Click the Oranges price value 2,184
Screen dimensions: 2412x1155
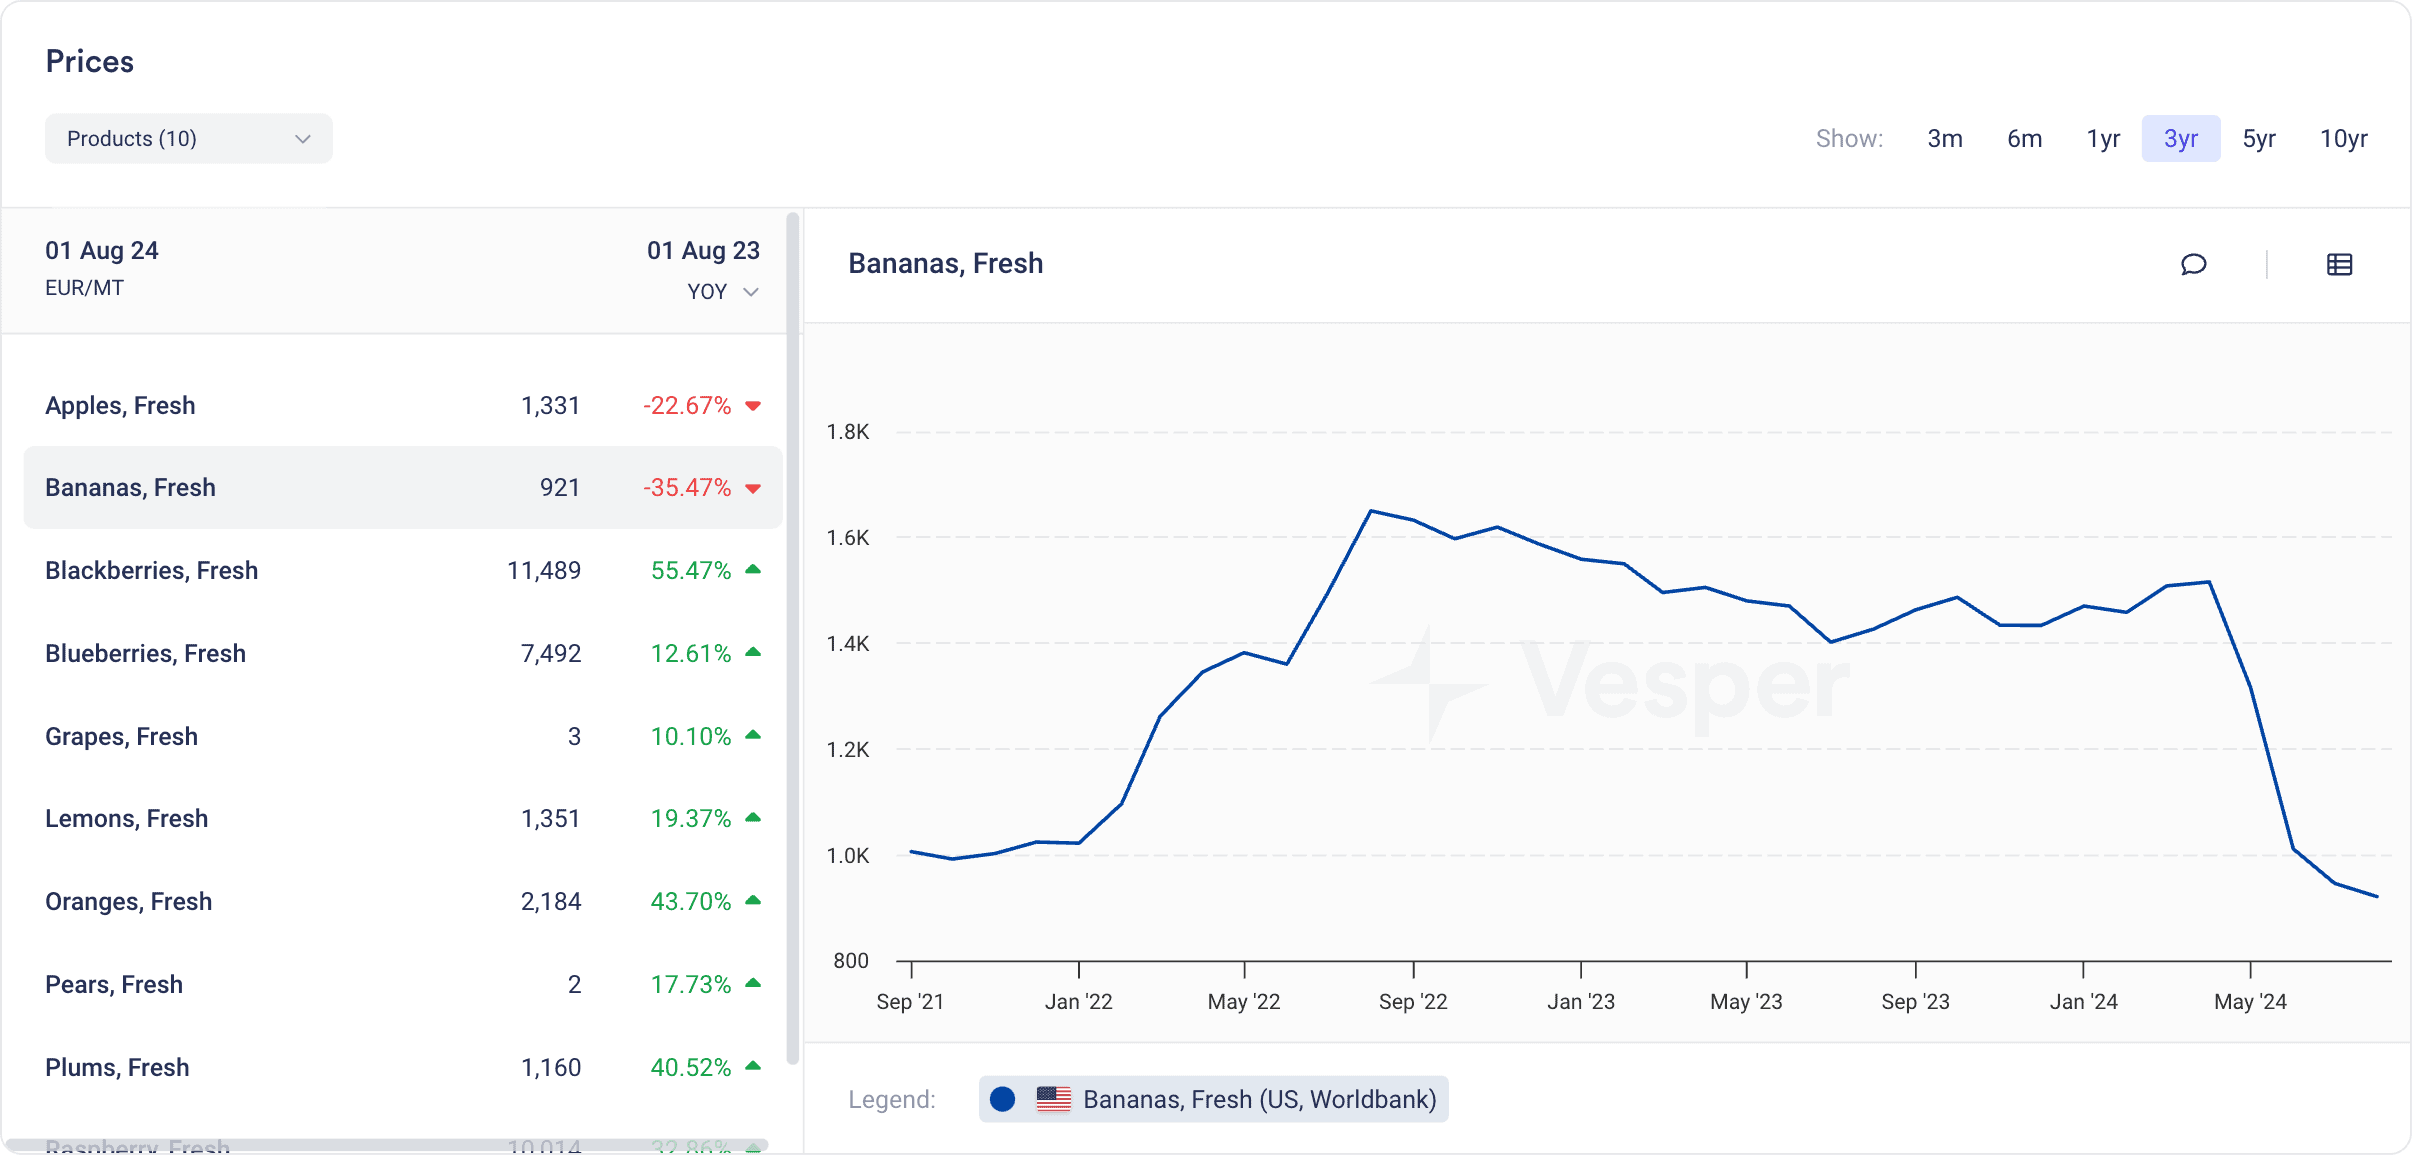coord(550,901)
